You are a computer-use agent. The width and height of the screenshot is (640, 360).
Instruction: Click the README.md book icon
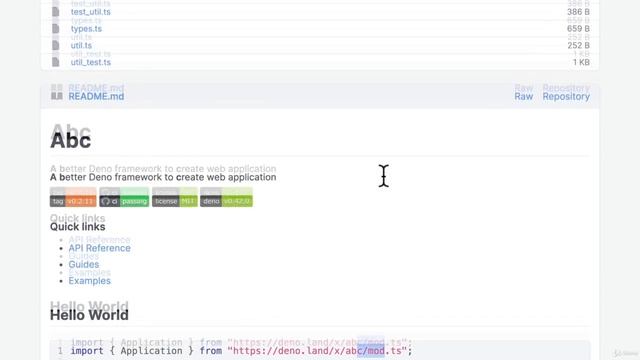click(x=57, y=96)
